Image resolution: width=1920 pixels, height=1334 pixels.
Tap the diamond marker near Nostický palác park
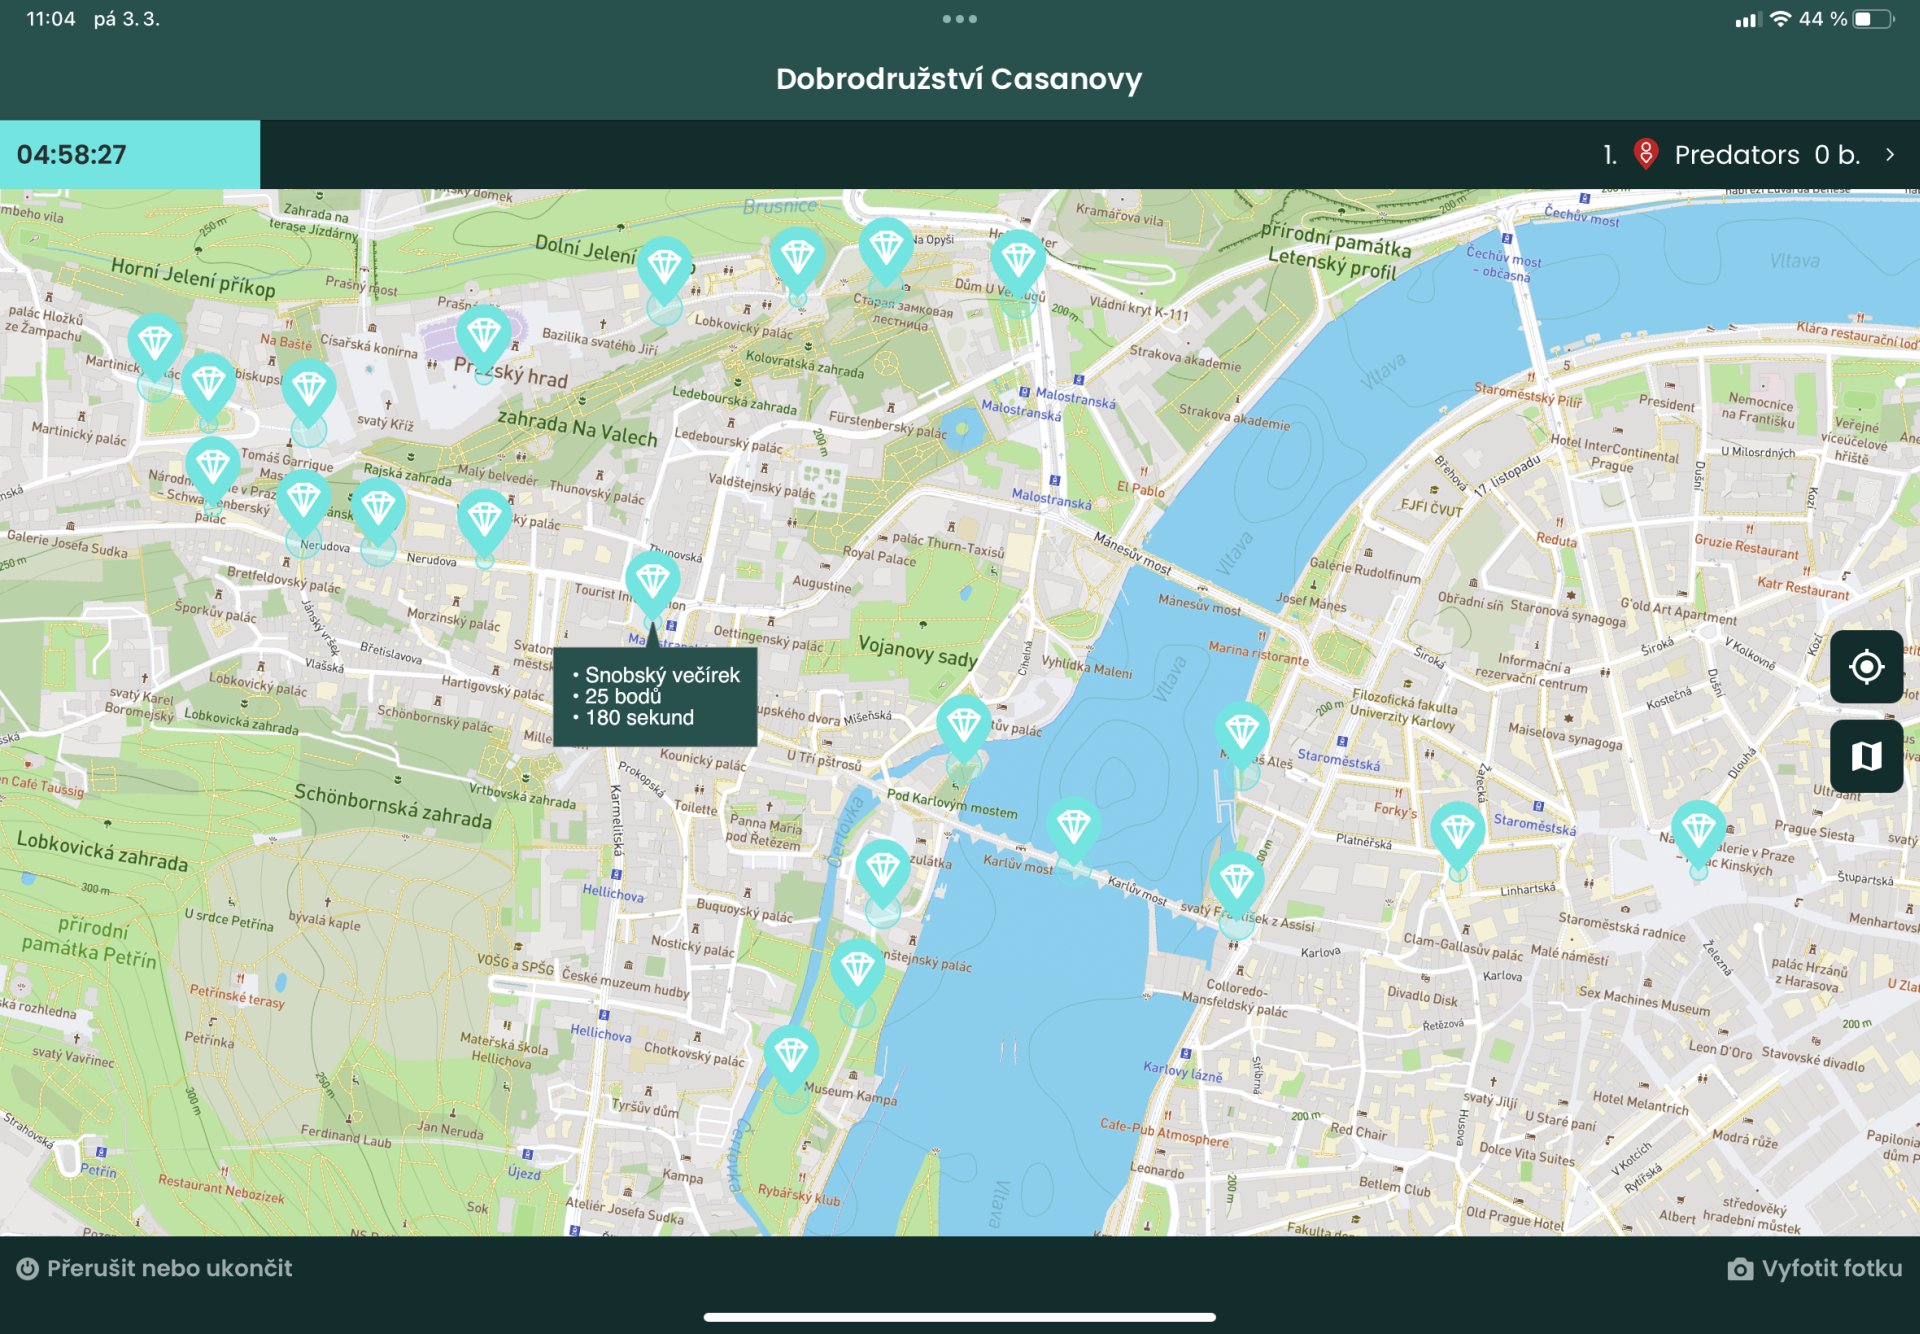pyautogui.click(x=857, y=971)
